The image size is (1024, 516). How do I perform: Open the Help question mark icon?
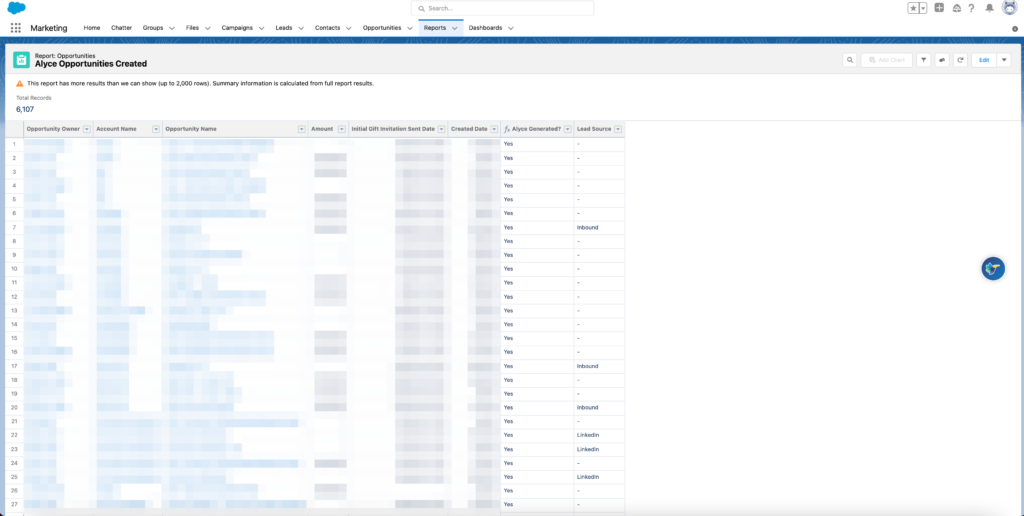(x=972, y=8)
